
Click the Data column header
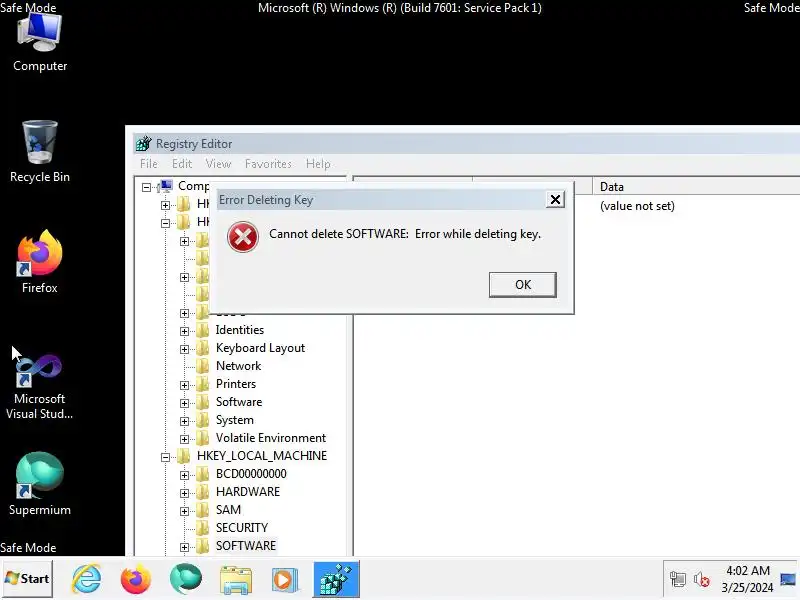696,187
